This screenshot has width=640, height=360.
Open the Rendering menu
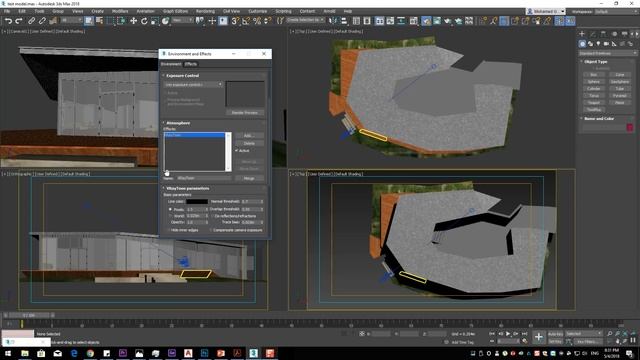pos(205,11)
